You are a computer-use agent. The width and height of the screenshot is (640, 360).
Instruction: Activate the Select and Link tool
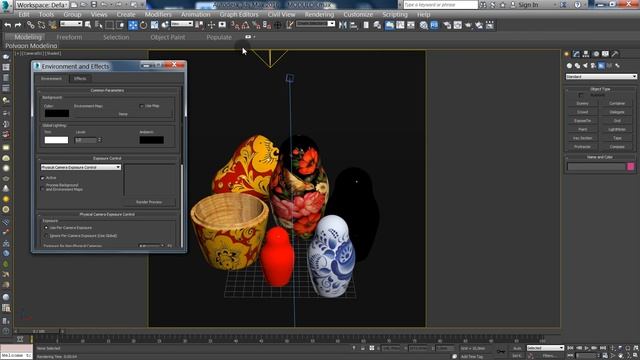(31, 25)
